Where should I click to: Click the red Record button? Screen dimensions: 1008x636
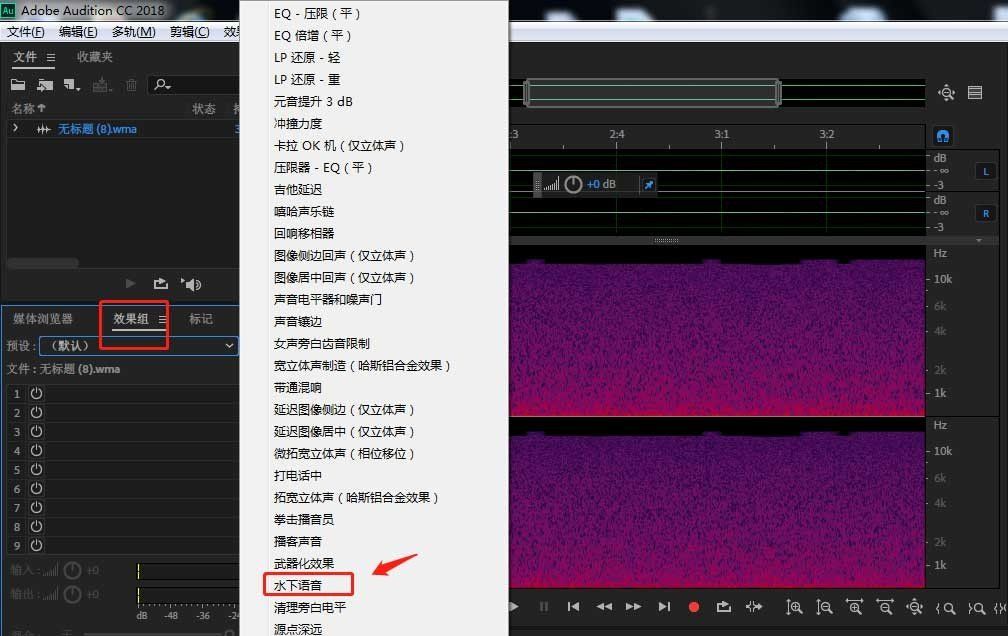pos(694,606)
